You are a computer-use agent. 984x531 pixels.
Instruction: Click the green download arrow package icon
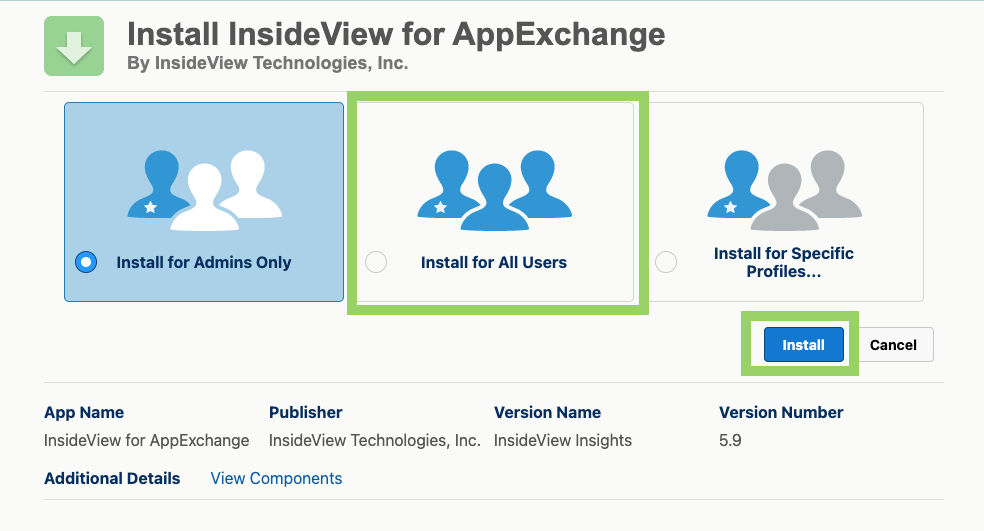73,46
